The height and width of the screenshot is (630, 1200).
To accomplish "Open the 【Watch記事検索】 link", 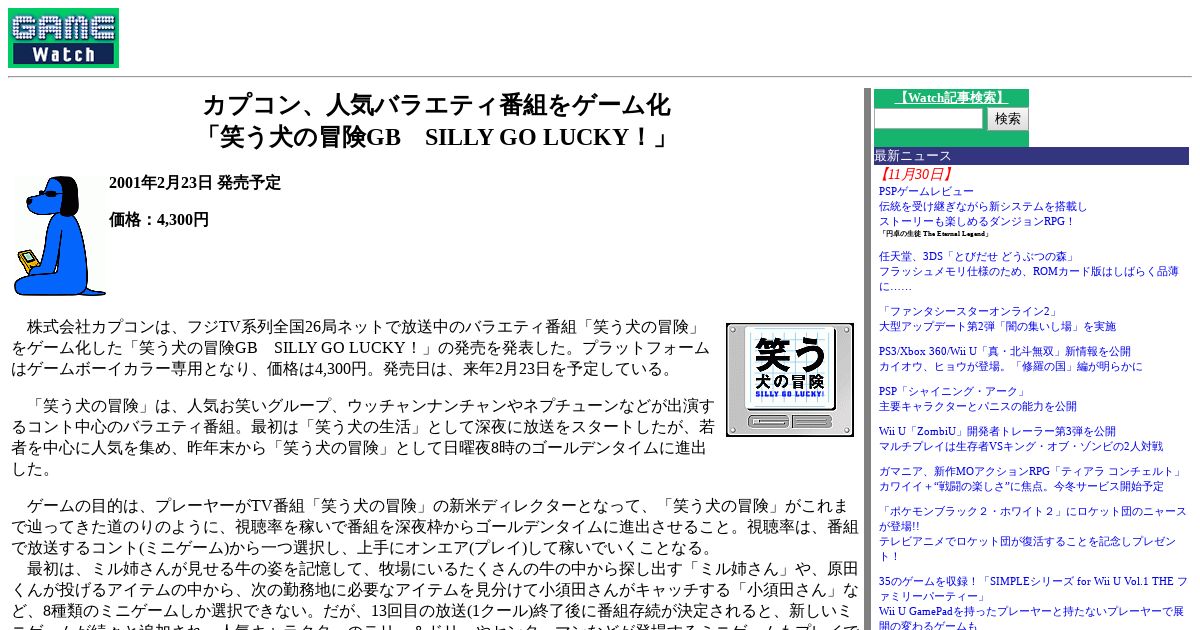I will pos(951,97).
